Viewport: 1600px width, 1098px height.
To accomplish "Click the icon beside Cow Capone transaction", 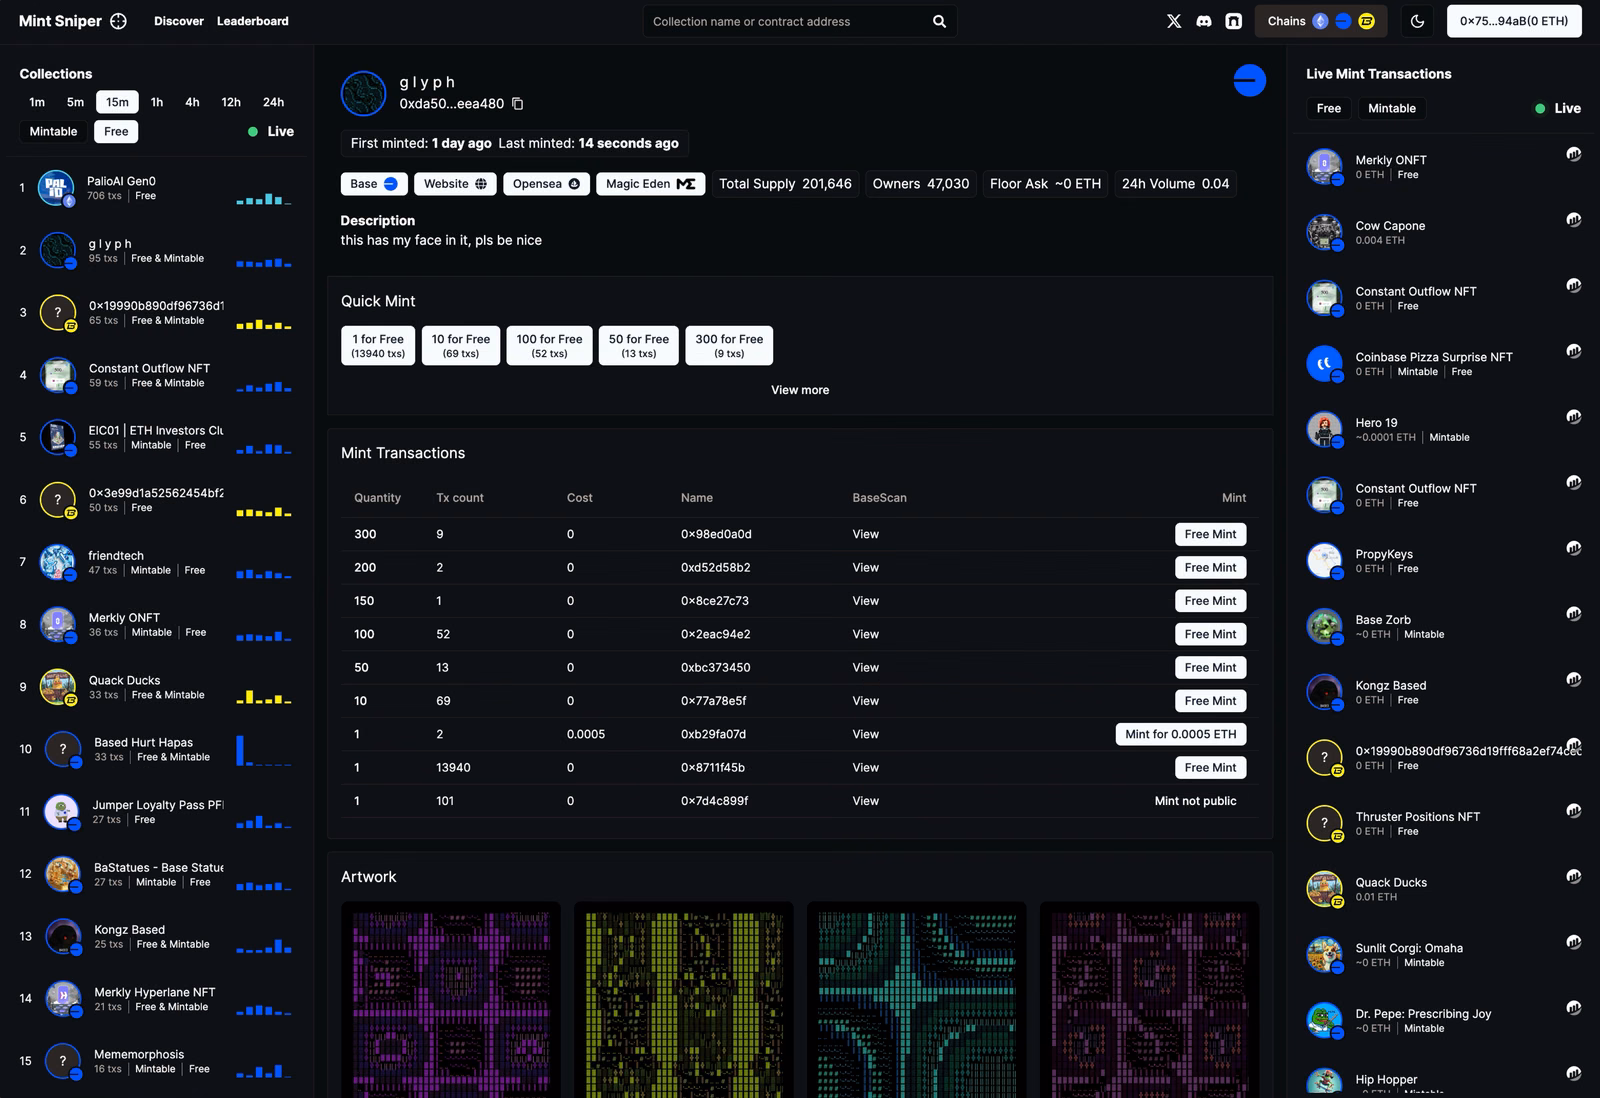I will 1573,220.
